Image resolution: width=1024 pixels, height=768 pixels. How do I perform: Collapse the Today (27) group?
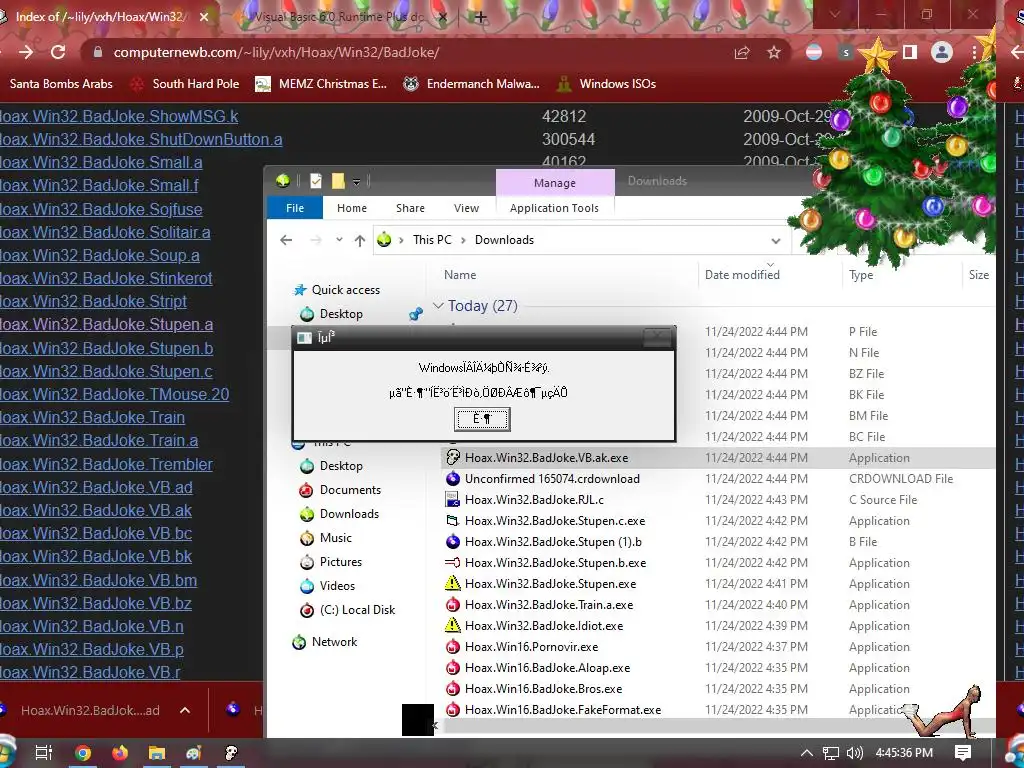point(438,306)
